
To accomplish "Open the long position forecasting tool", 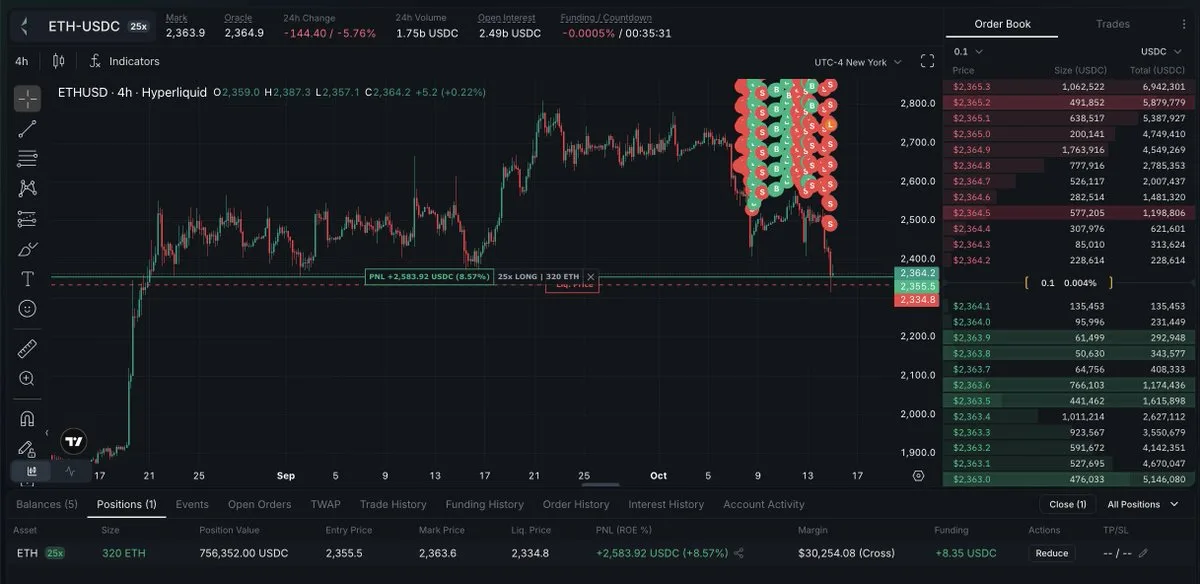I will click(27, 219).
